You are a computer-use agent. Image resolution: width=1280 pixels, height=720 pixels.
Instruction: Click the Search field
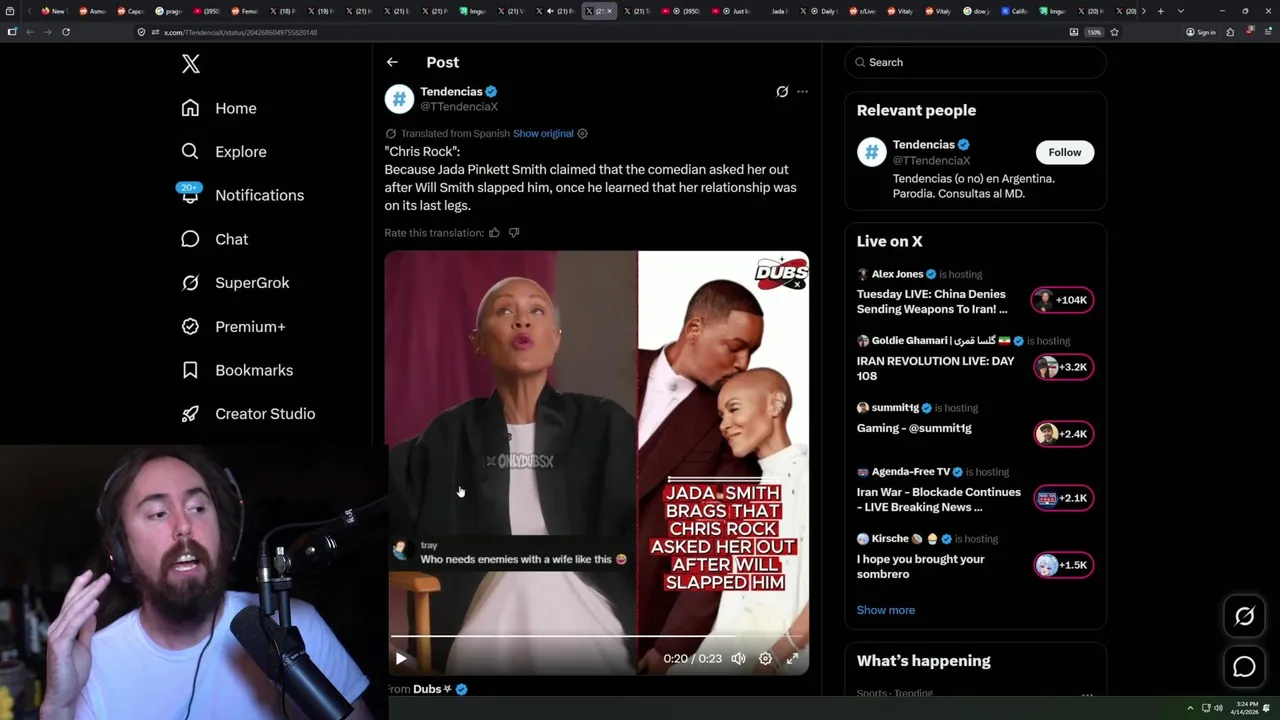[976, 62]
